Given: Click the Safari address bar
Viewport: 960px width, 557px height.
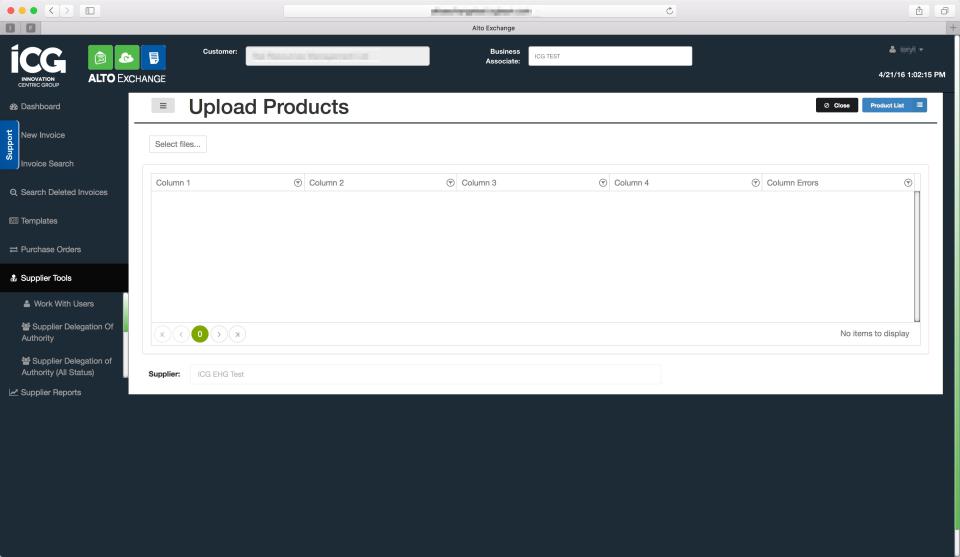Looking at the screenshot, I should [480, 10].
